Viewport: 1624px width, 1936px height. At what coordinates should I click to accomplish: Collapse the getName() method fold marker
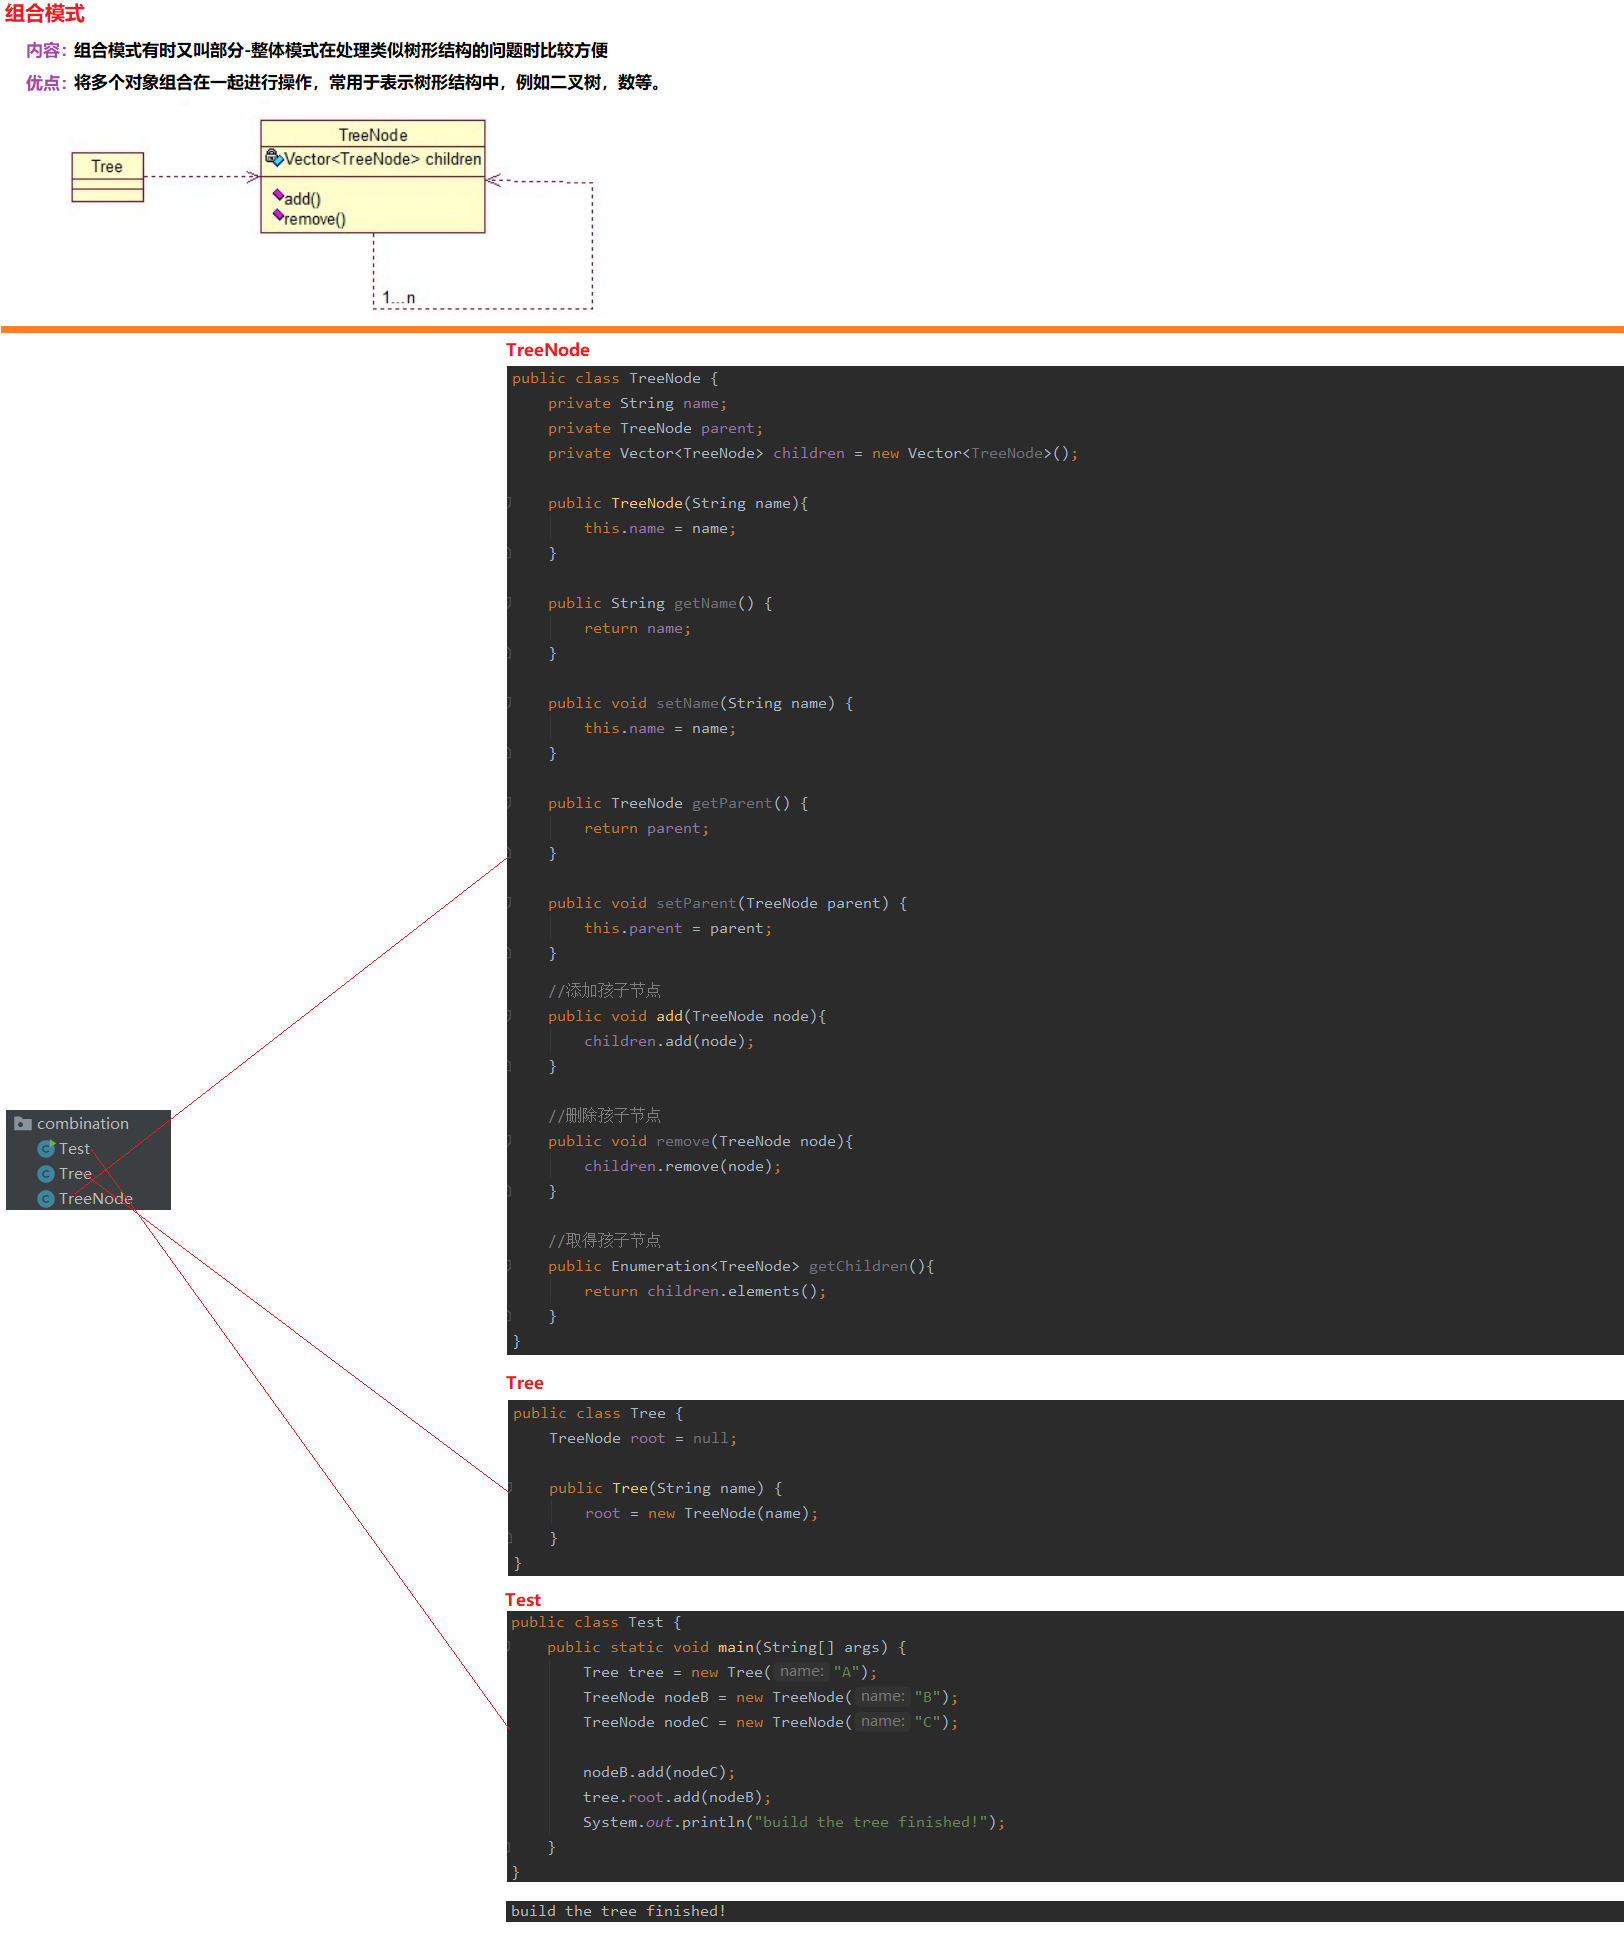[x=509, y=603]
